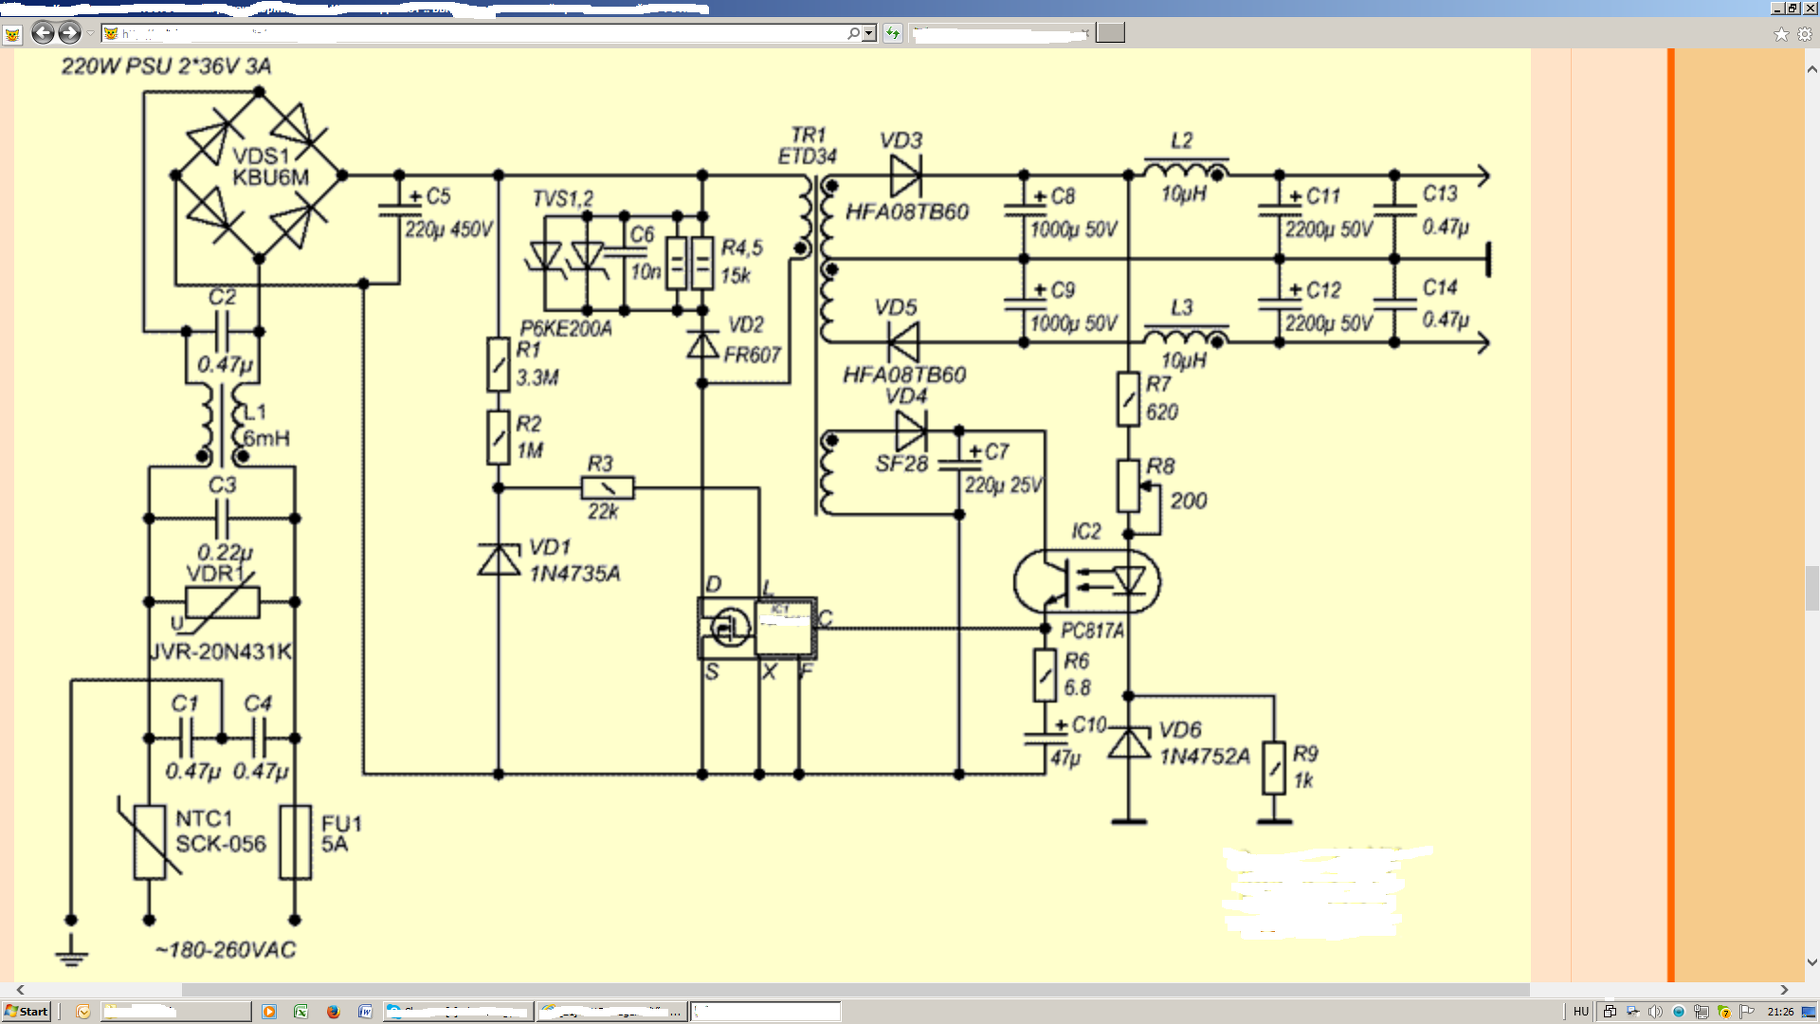Open Favorites via the star icon
Screen dimensions: 1820x1024
1781,34
